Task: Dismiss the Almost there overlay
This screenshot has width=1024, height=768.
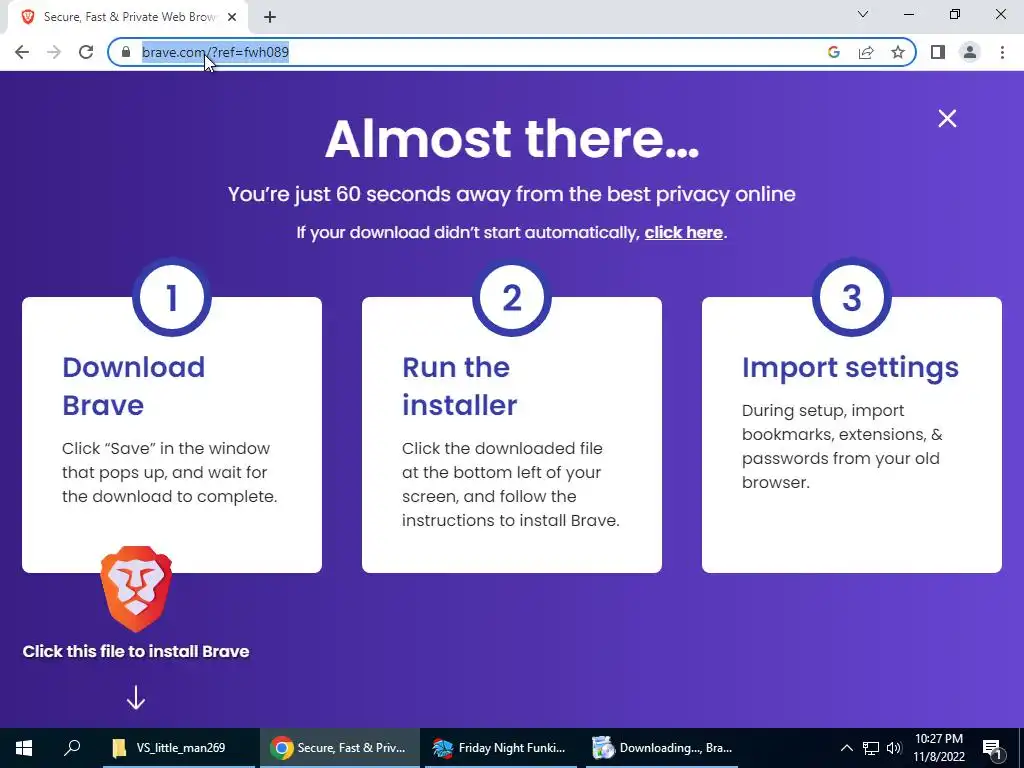Action: (947, 118)
